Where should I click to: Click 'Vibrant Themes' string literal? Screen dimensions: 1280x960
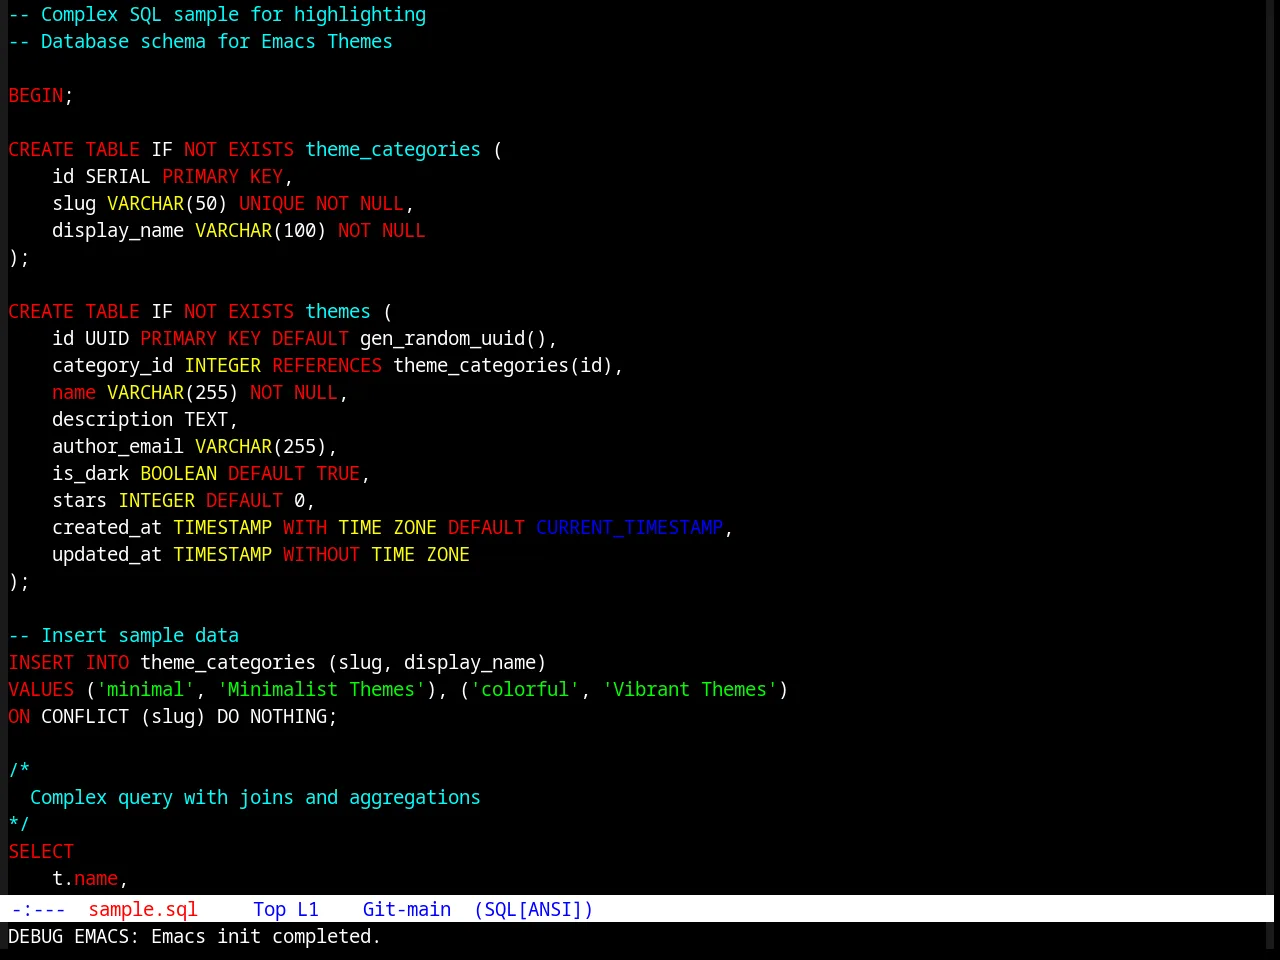690,689
